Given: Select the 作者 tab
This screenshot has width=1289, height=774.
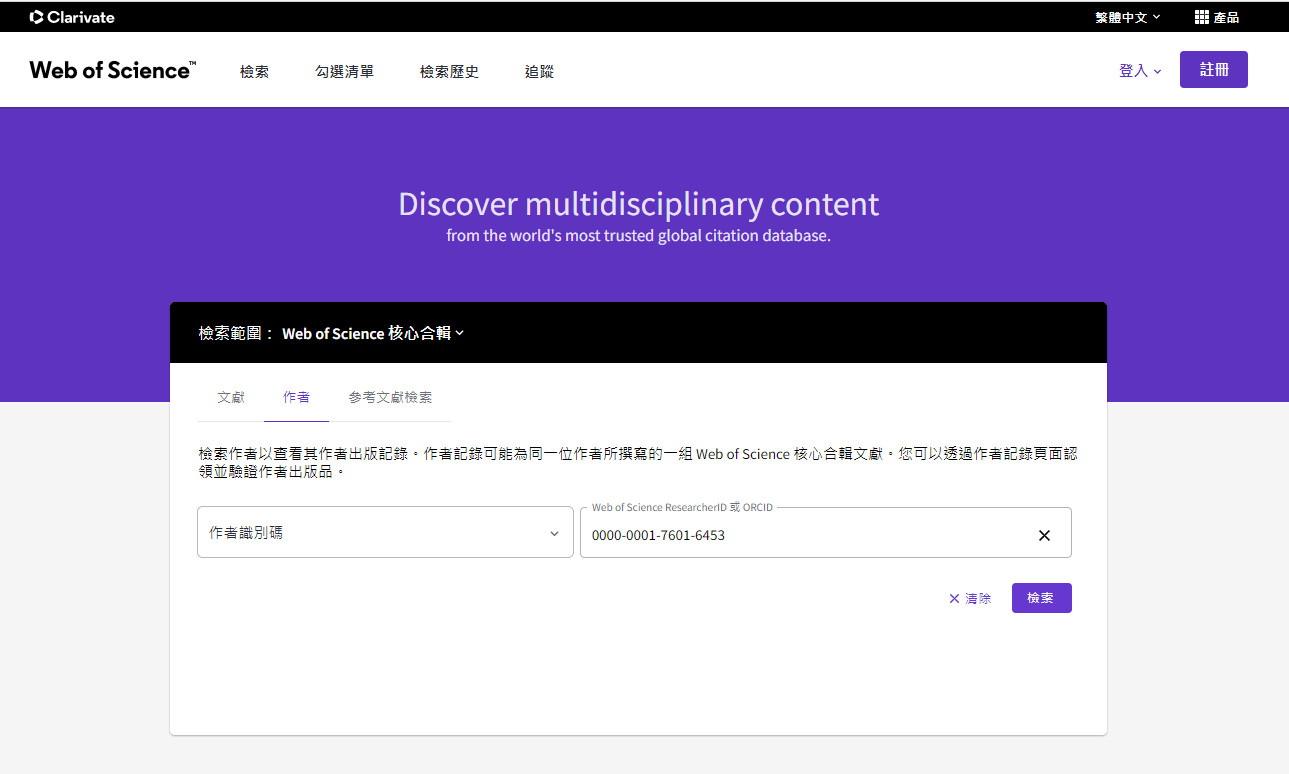Looking at the screenshot, I should [296, 397].
